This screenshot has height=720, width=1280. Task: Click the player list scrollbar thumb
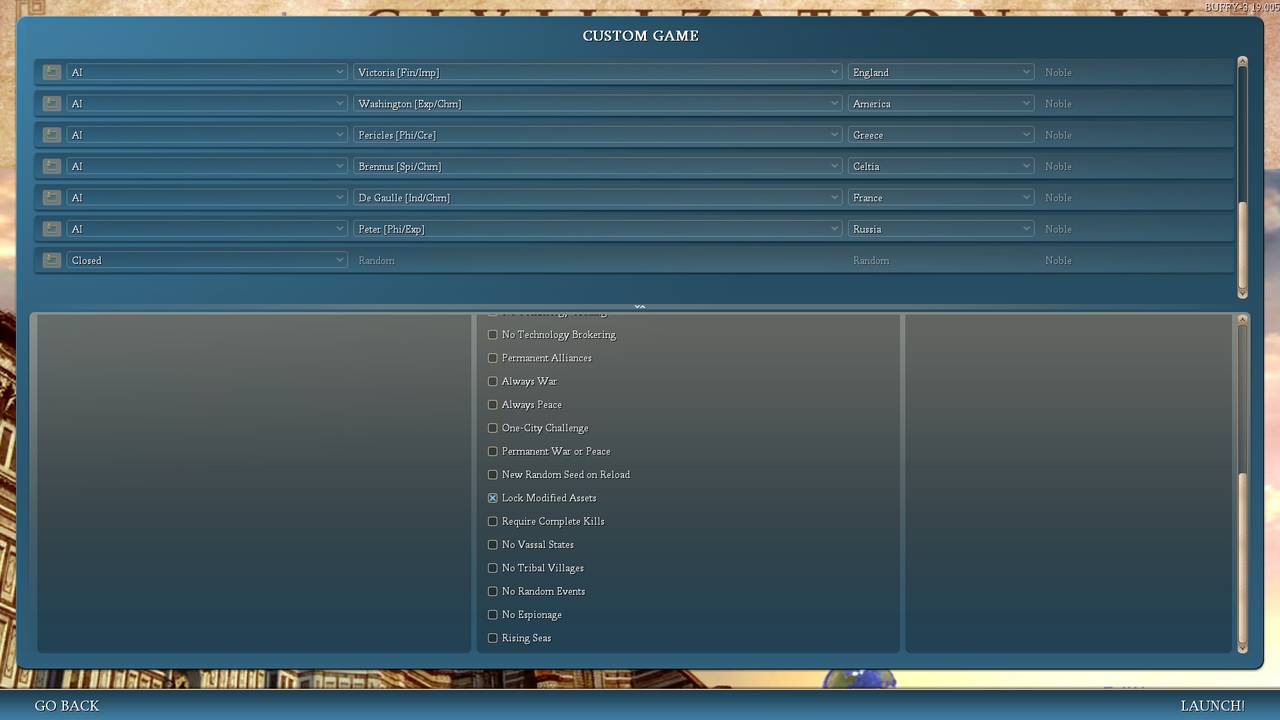tap(1243, 244)
